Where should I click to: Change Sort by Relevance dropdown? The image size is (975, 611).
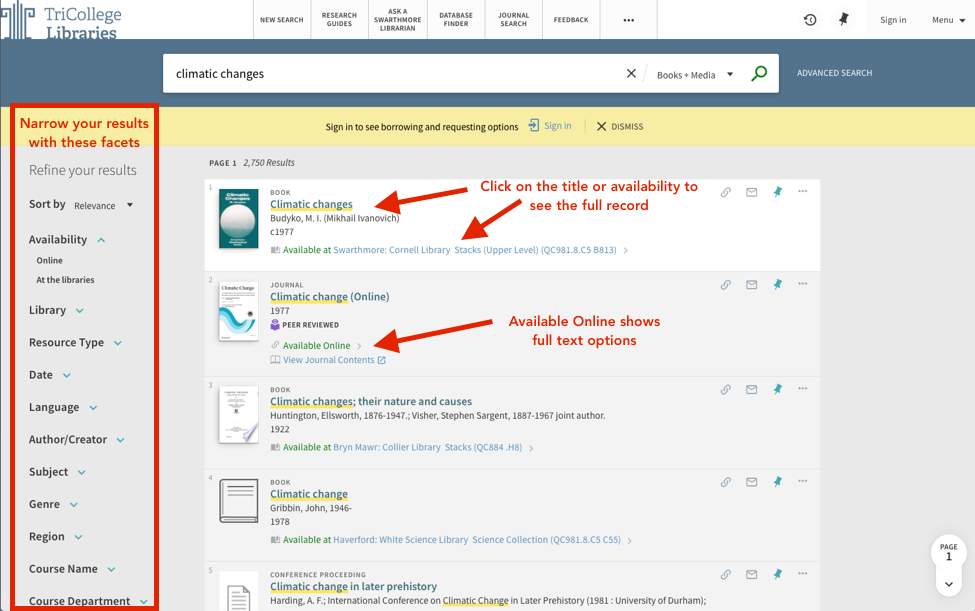(x=103, y=205)
